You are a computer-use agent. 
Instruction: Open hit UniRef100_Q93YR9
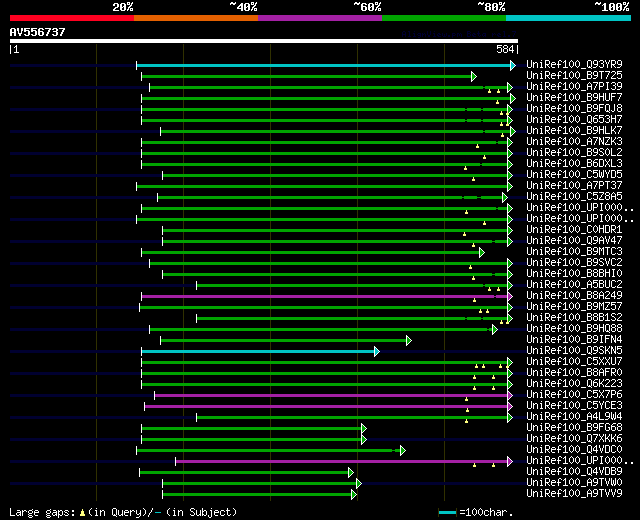574,64
